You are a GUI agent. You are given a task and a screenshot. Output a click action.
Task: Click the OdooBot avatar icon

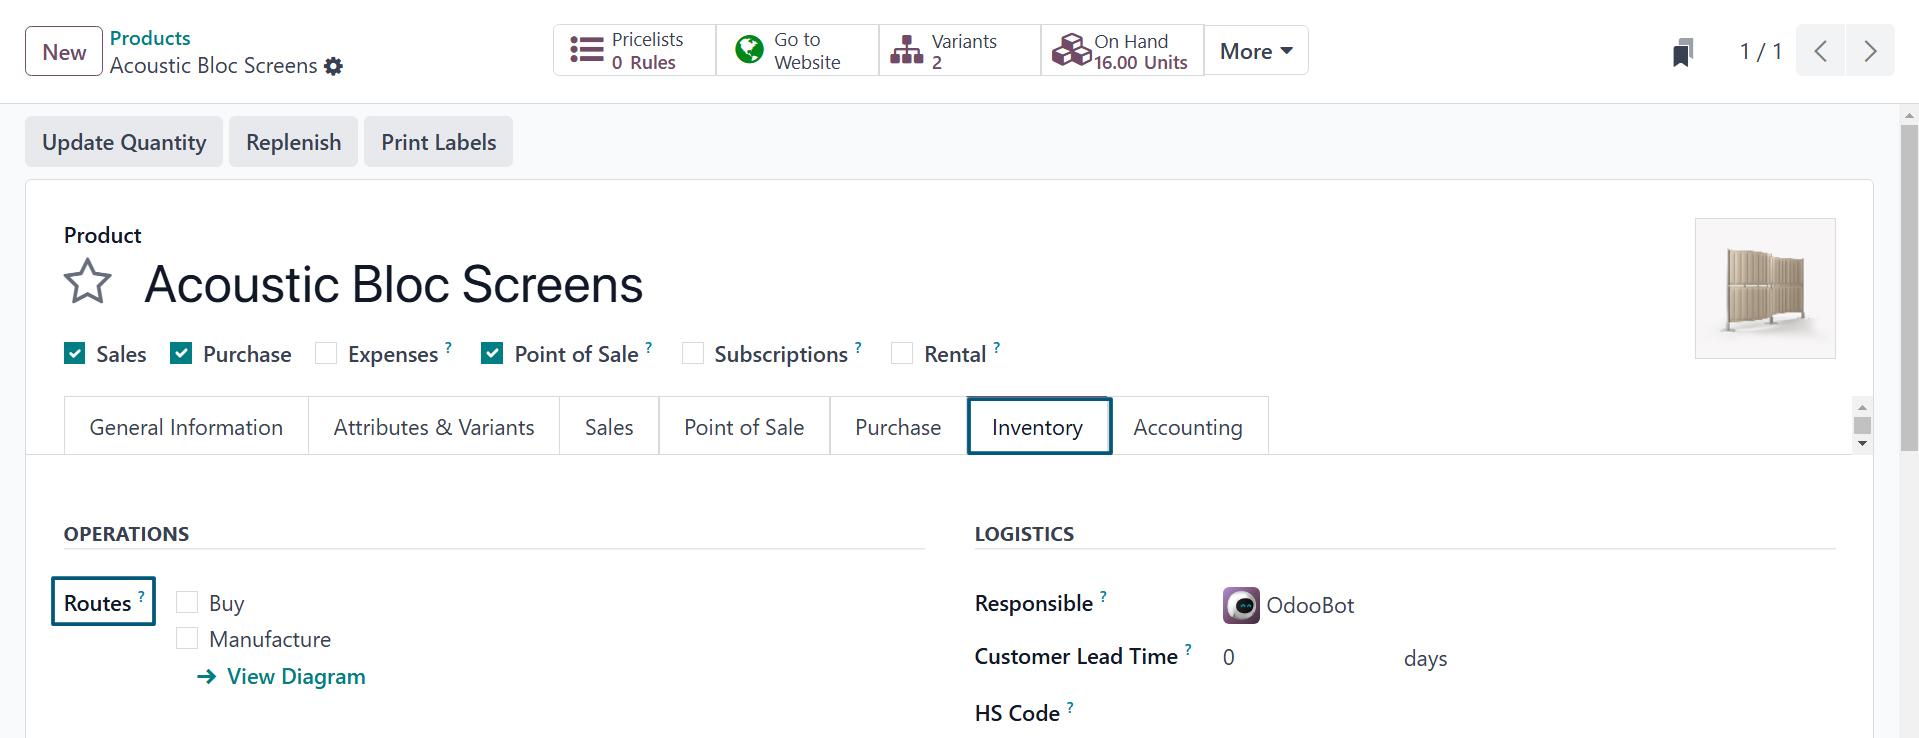(x=1241, y=605)
